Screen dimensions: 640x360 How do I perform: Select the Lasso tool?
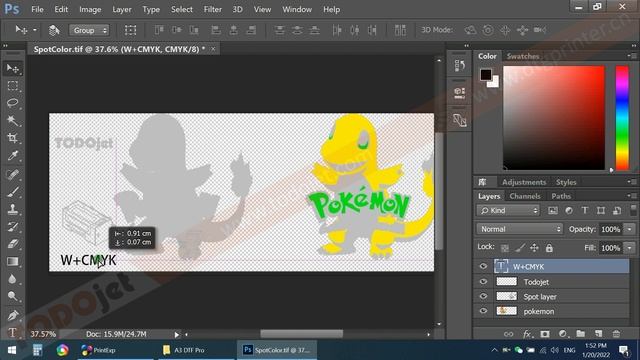(13, 103)
